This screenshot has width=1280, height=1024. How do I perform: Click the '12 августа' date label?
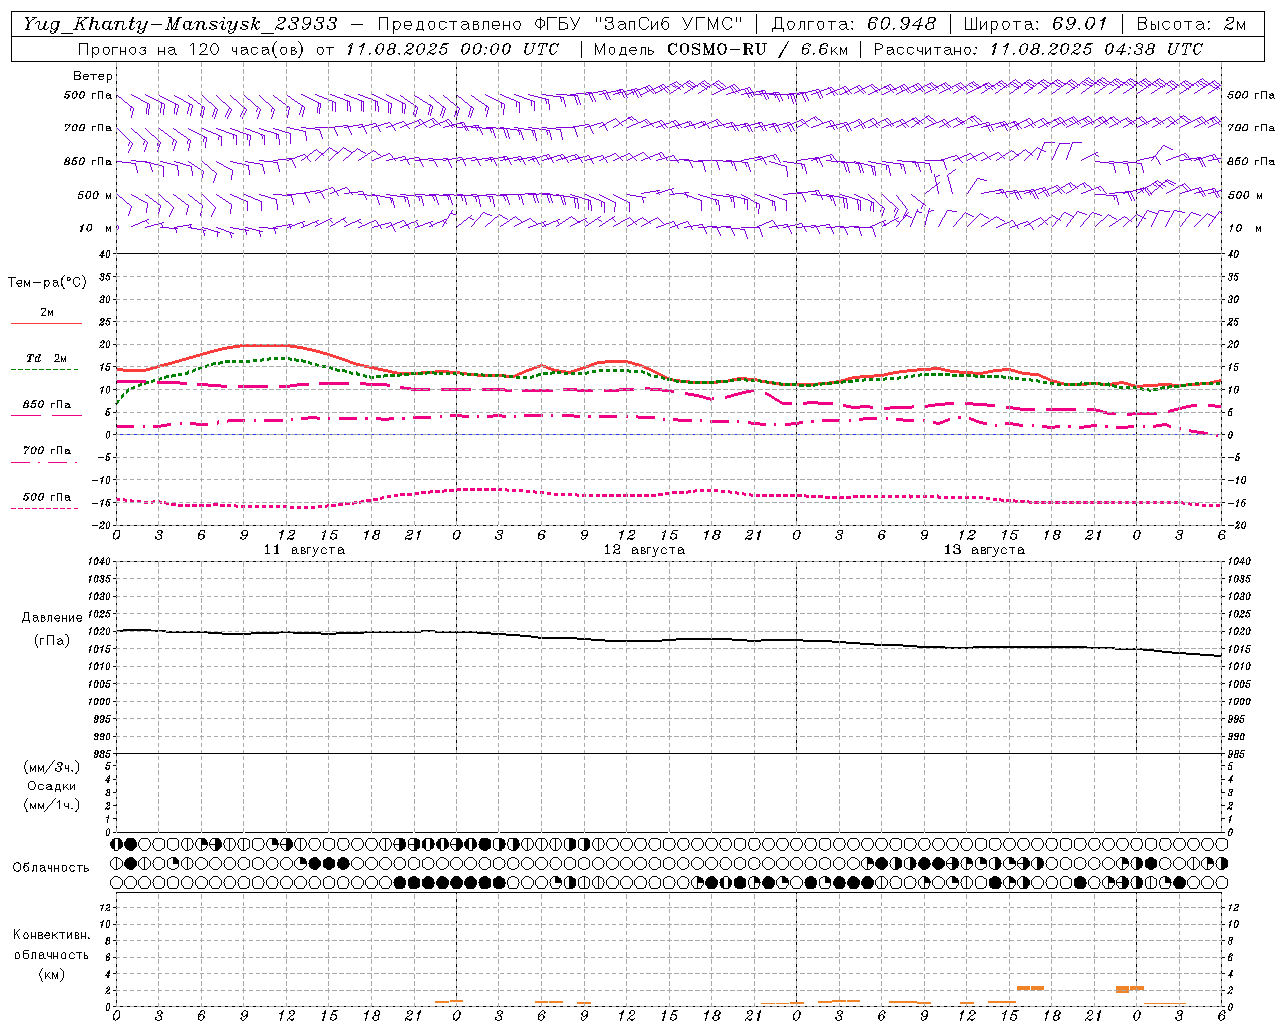(644, 550)
